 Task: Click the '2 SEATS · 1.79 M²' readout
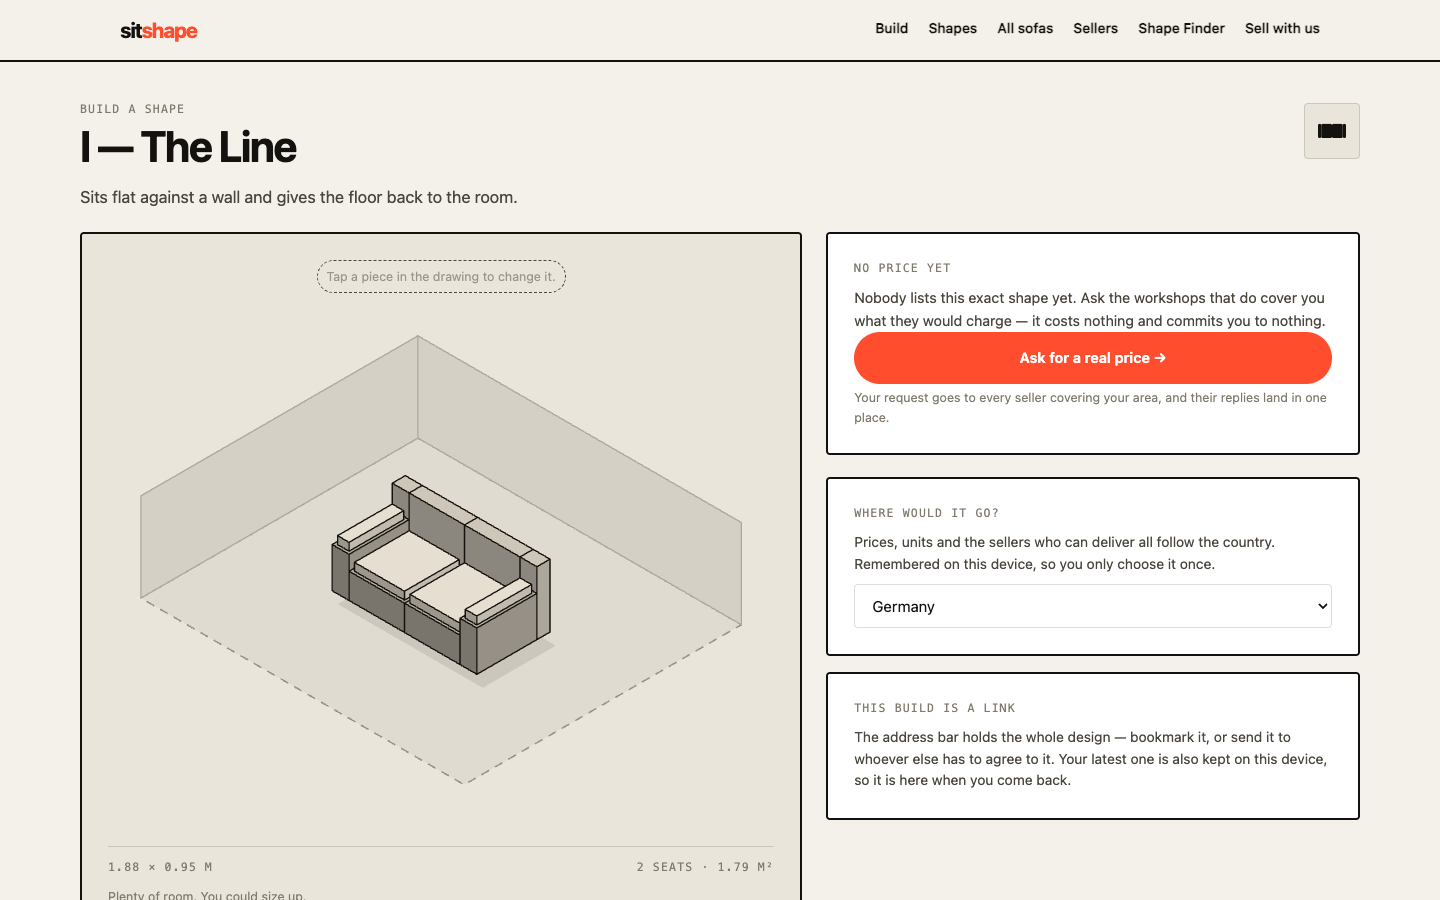point(705,867)
